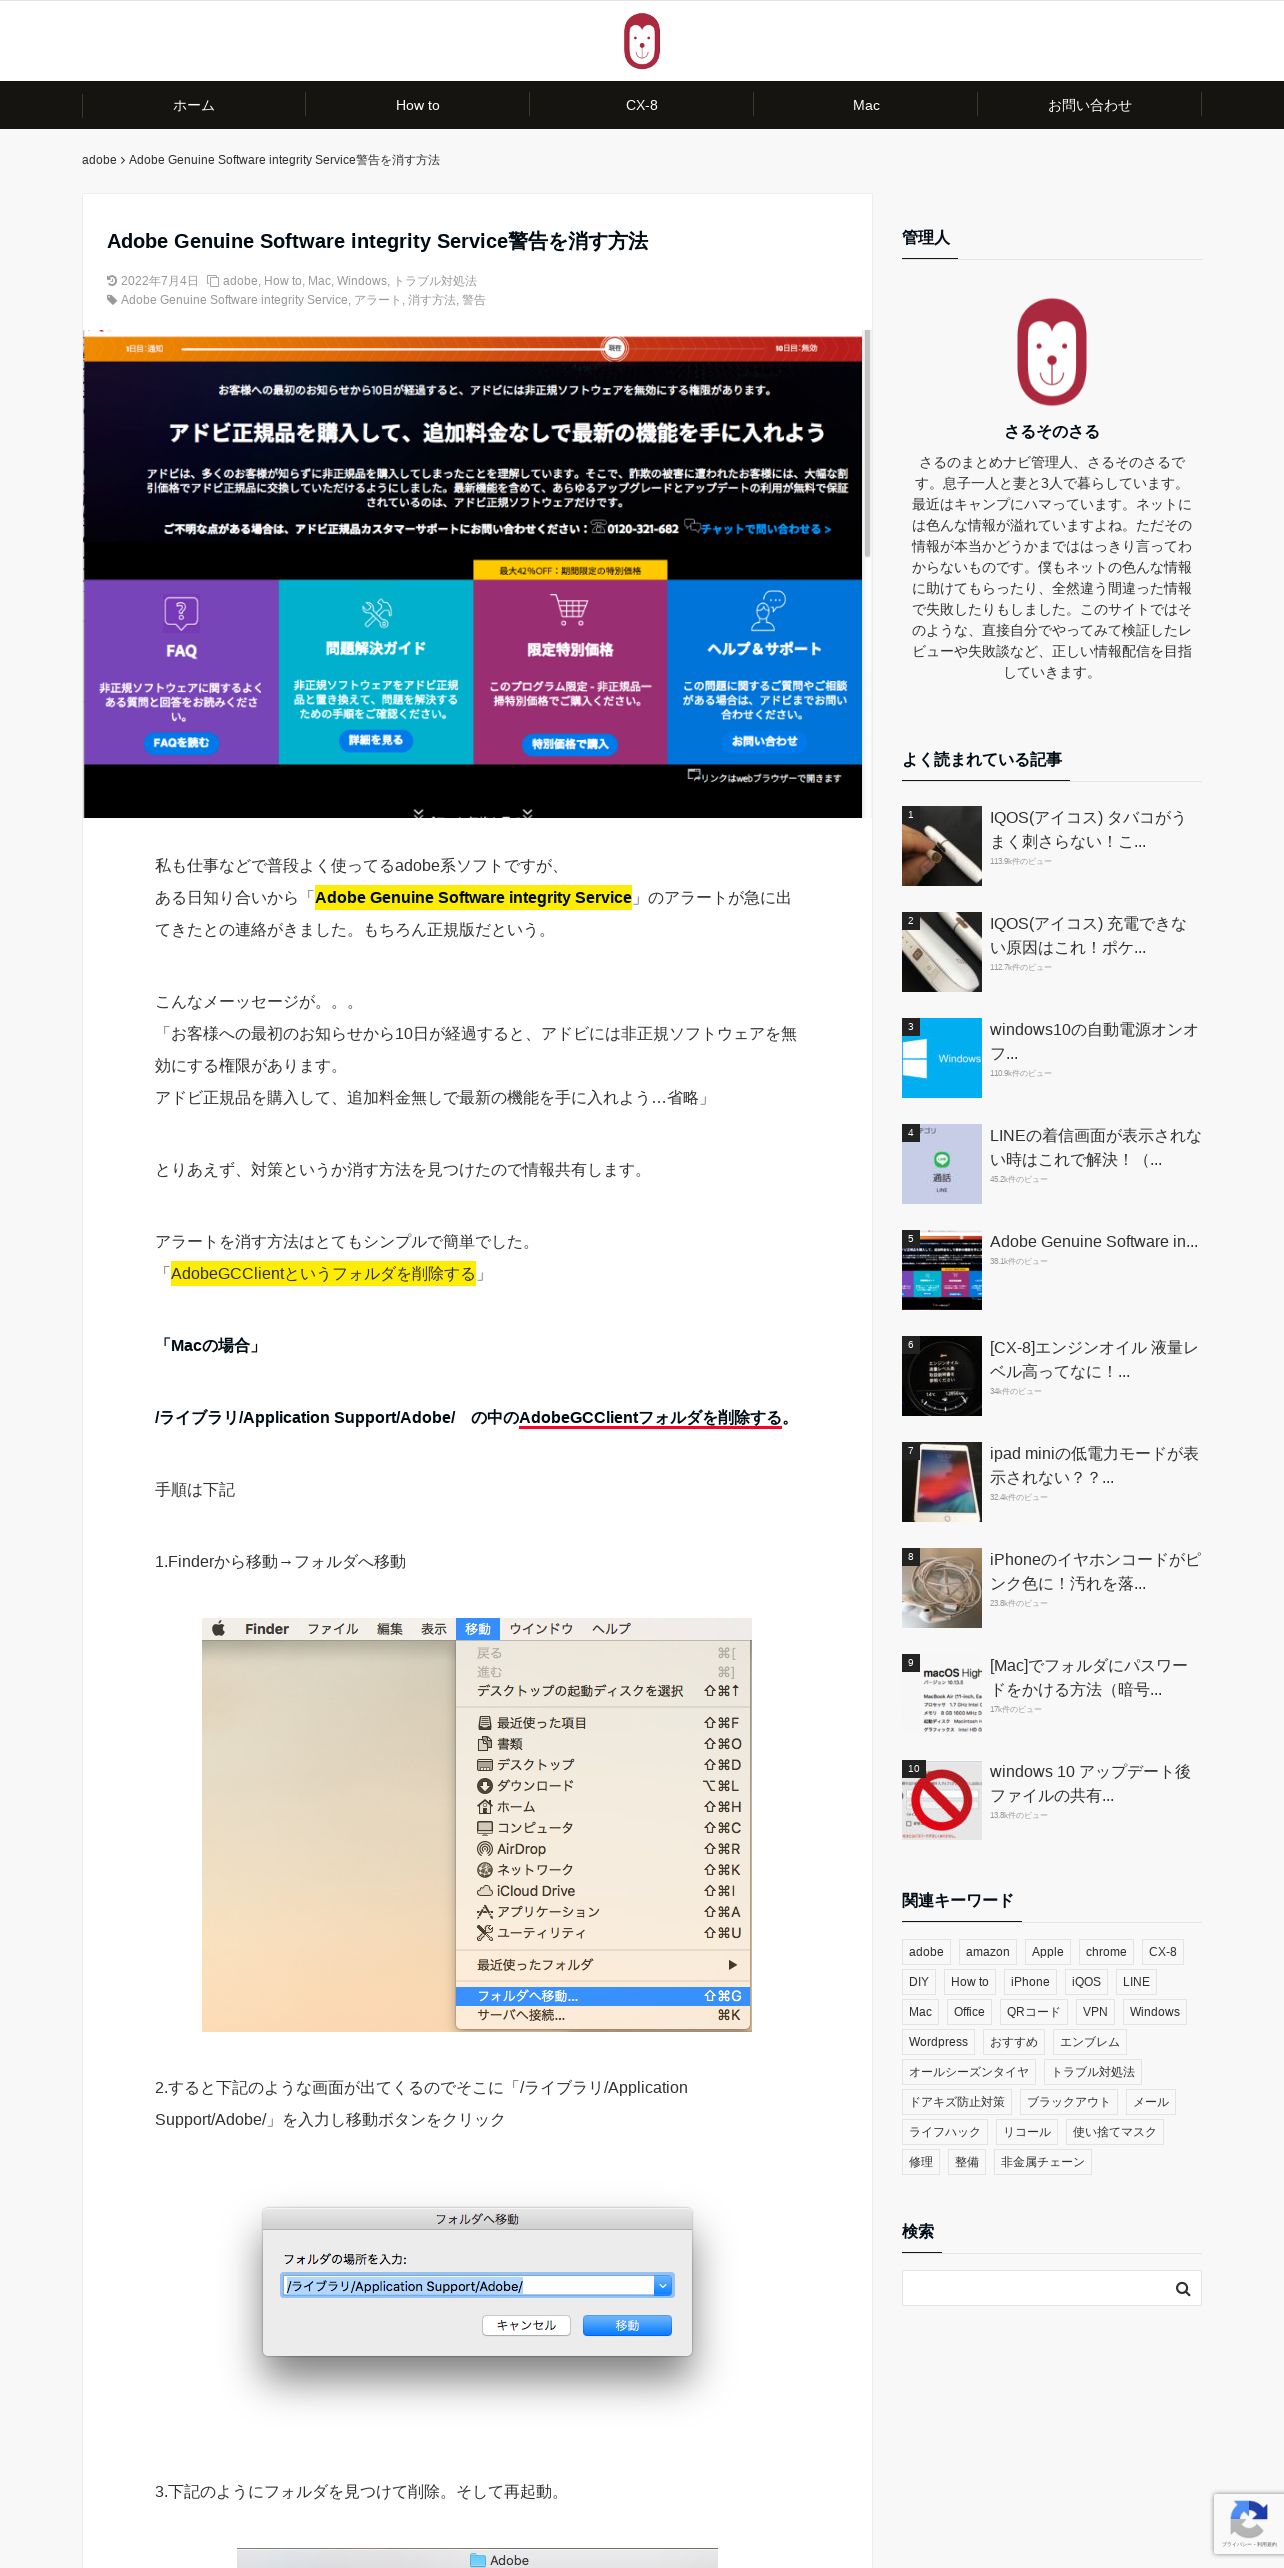Open the CX-8 navigation item
The width and height of the screenshot is (1284, 2568).
click(x=641, y=105)
